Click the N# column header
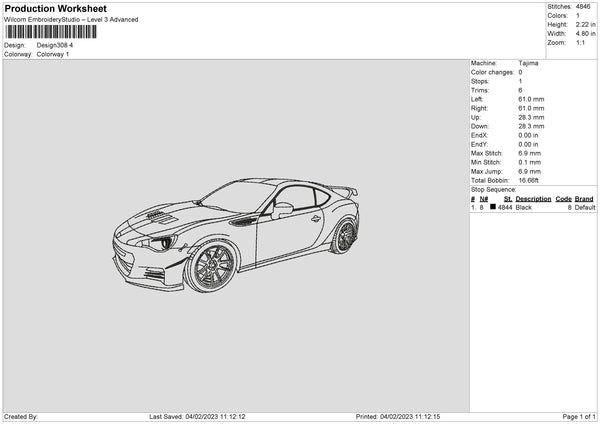The image size is (600, 424). pyautogui.click(x=484, y=198)
